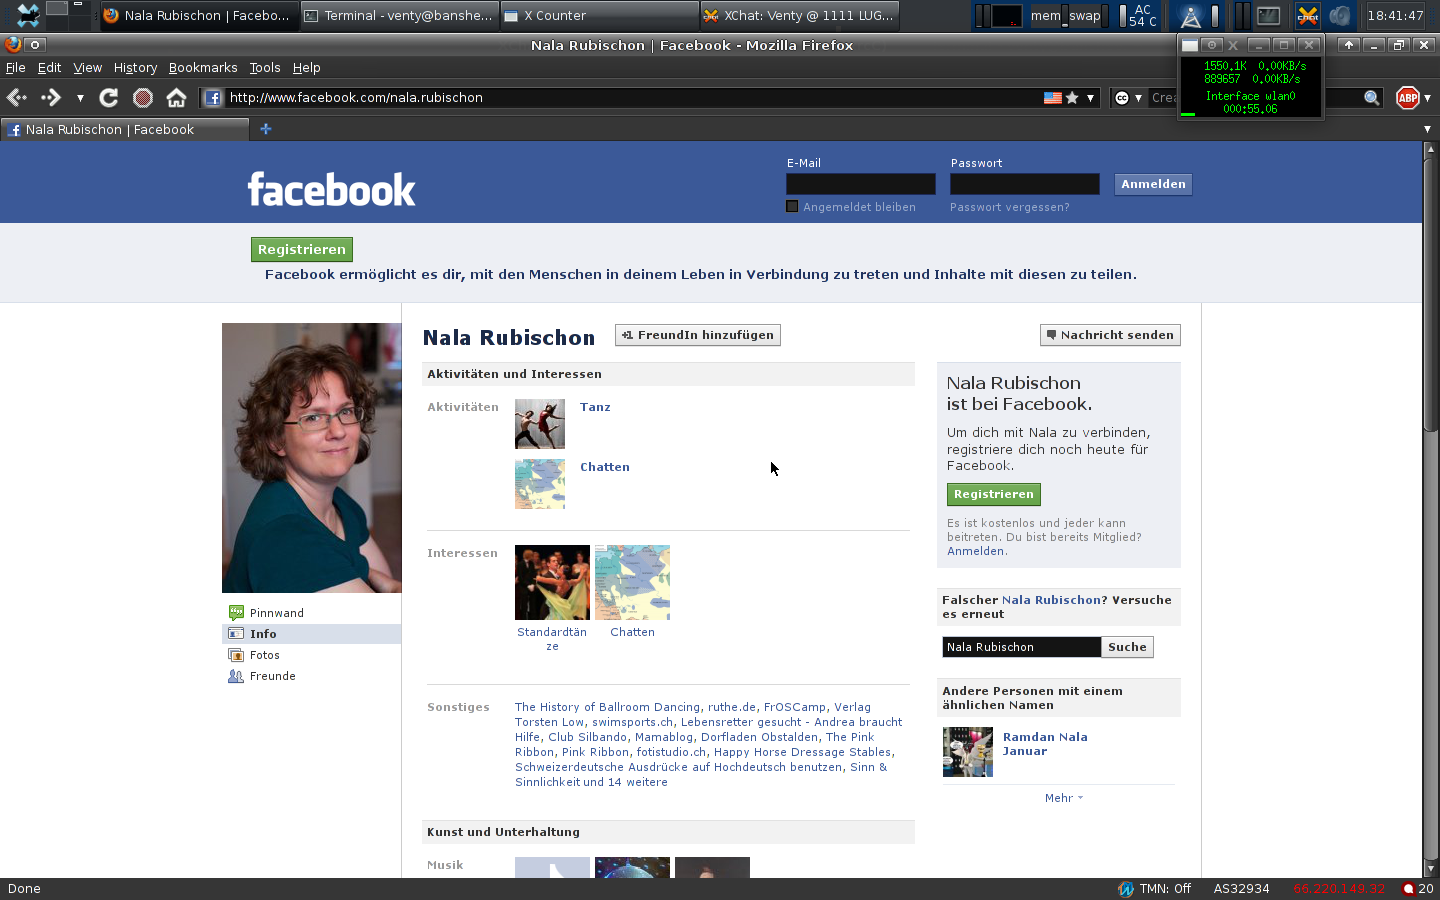
Task: Open the Bookmarks menu
Action: click(203, 68)
